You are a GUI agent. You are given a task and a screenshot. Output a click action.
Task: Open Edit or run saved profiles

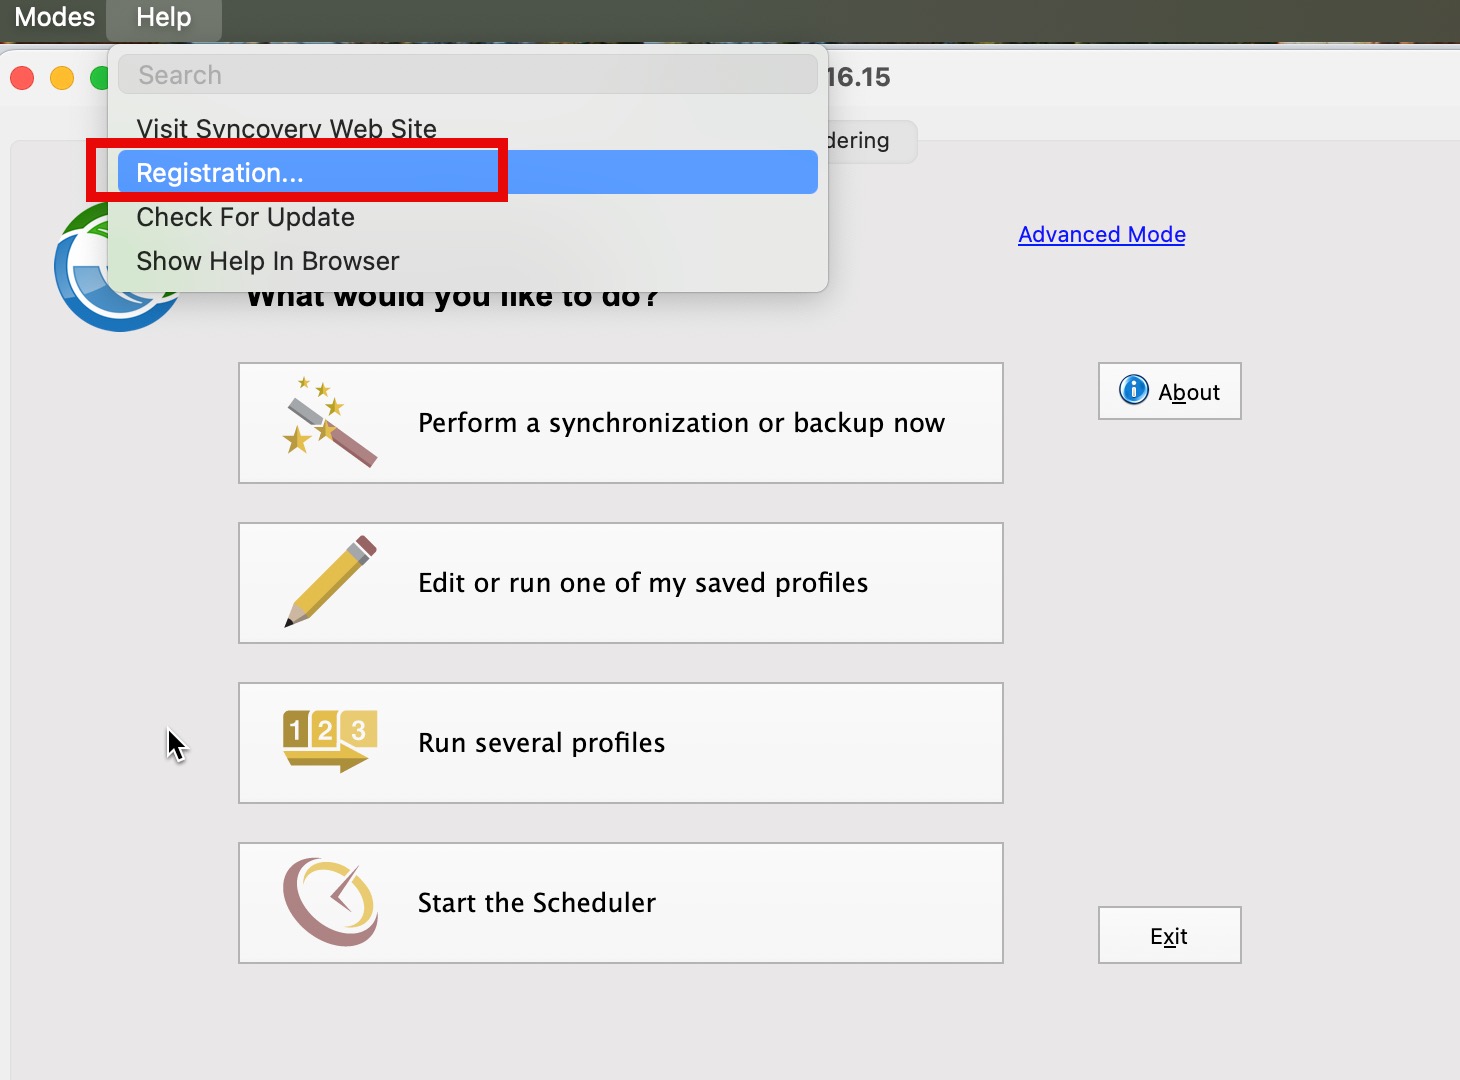click(x=643, y=583)
